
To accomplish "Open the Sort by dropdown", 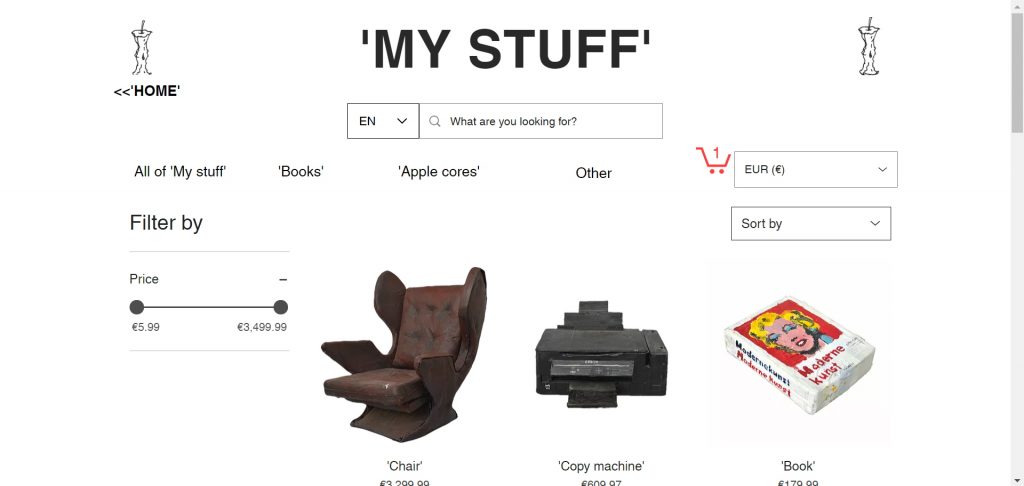I will tap(810, 223).
